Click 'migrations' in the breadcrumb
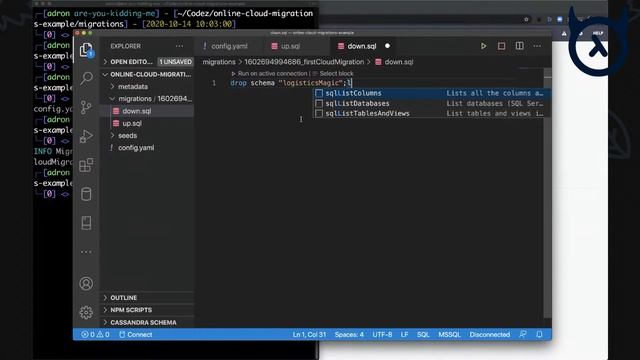The height and width of the screenshot is (360, 640). point(219,62)
